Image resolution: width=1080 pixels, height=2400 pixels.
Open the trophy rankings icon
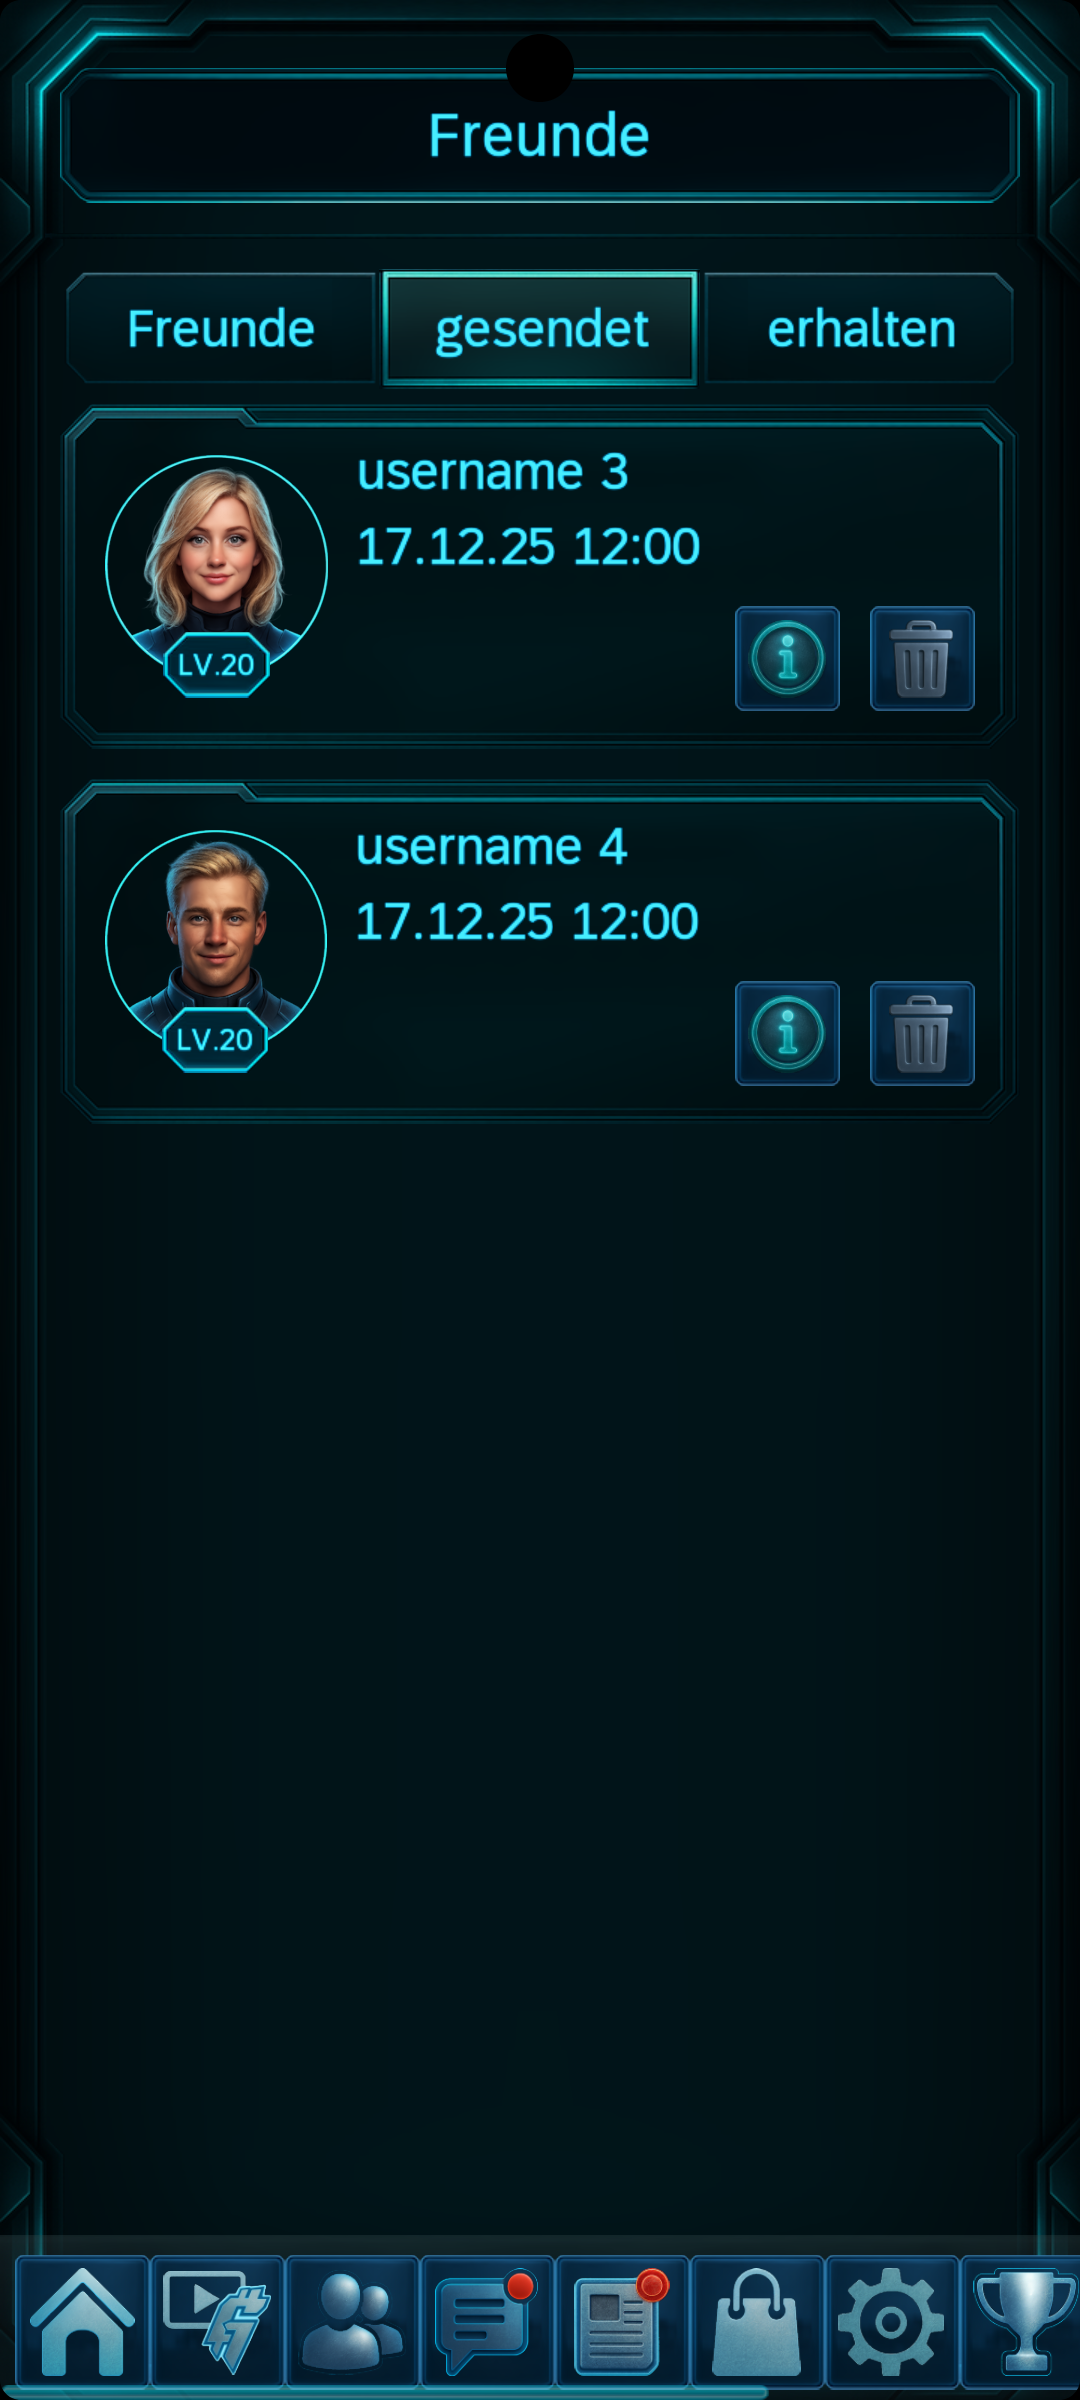tap(1024, 2322)
